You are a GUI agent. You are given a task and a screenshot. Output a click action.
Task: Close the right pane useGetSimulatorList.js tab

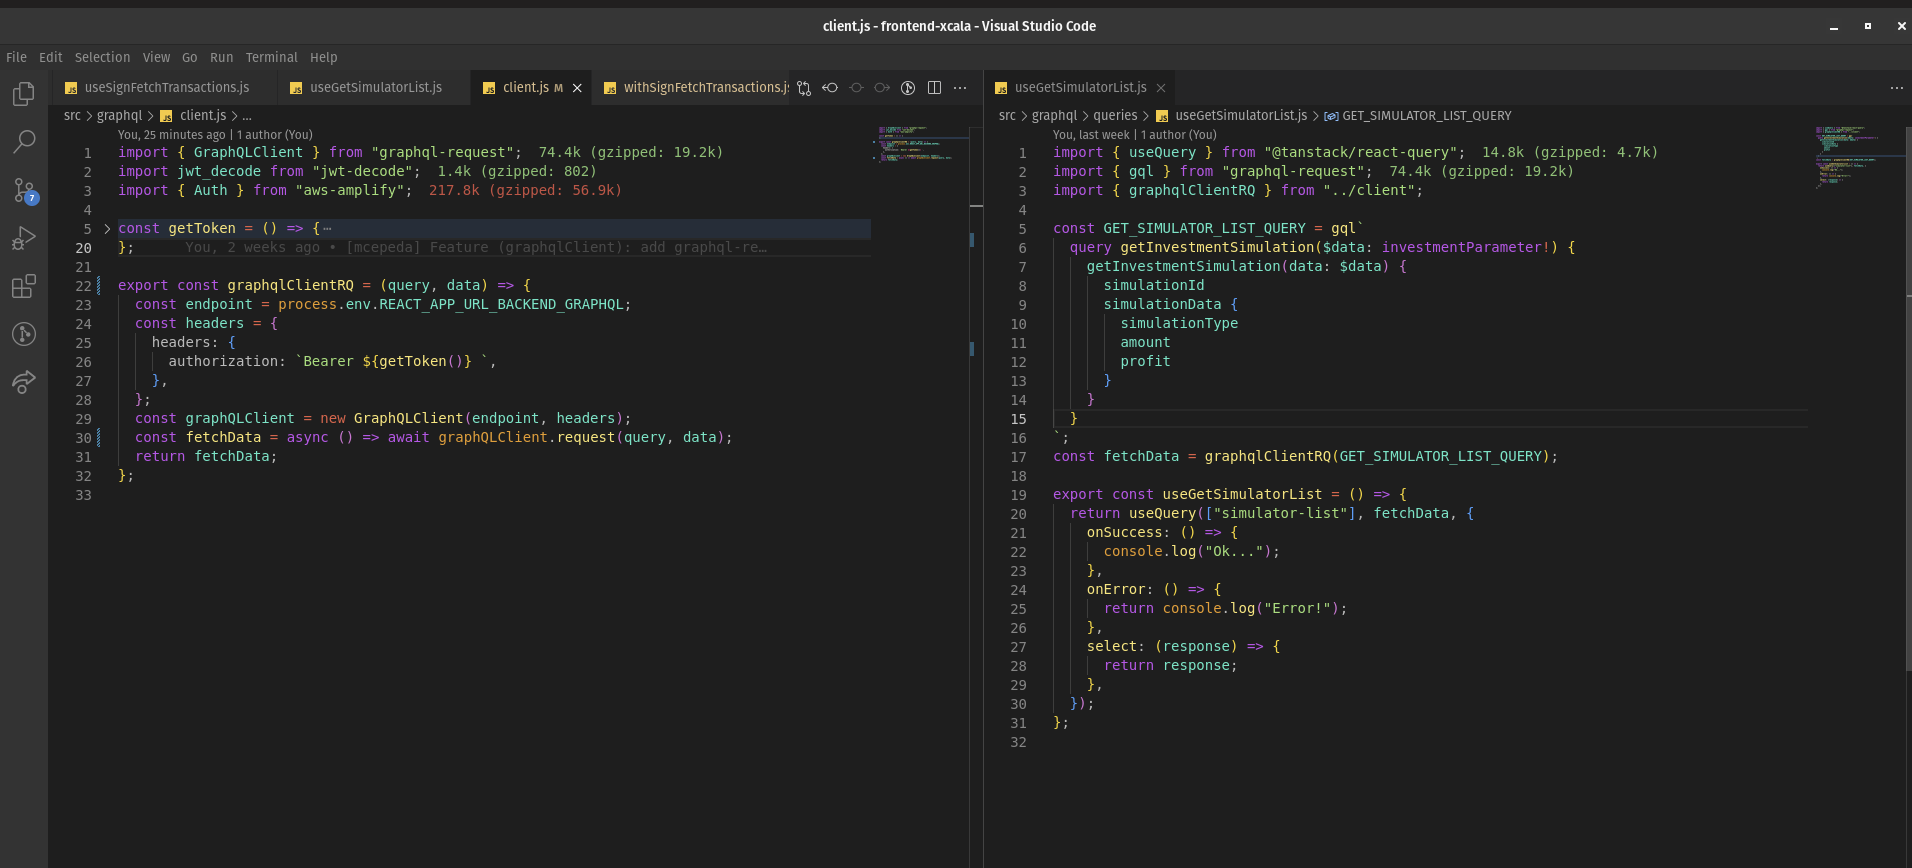coord(1160,88)
